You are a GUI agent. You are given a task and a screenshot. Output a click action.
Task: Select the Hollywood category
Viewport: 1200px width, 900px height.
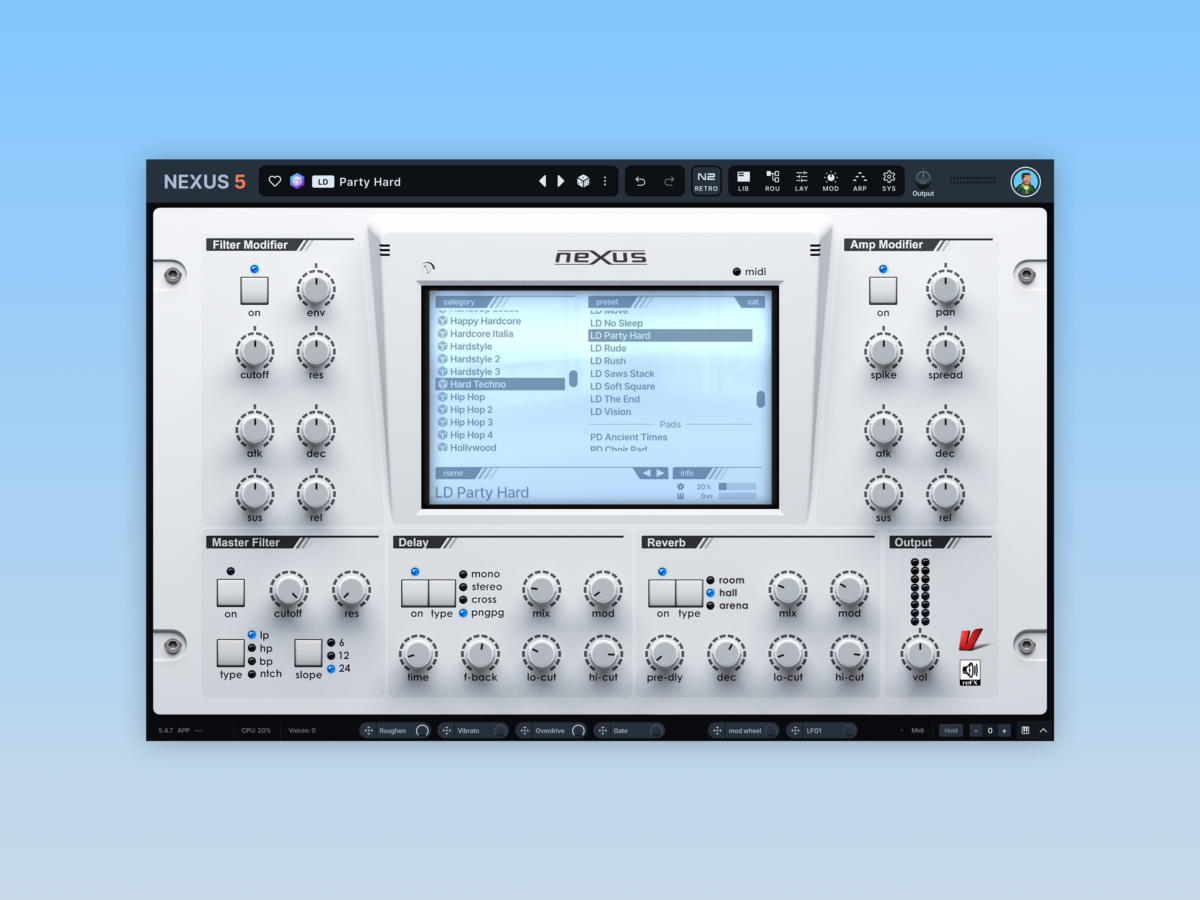(x=473, y=448)
